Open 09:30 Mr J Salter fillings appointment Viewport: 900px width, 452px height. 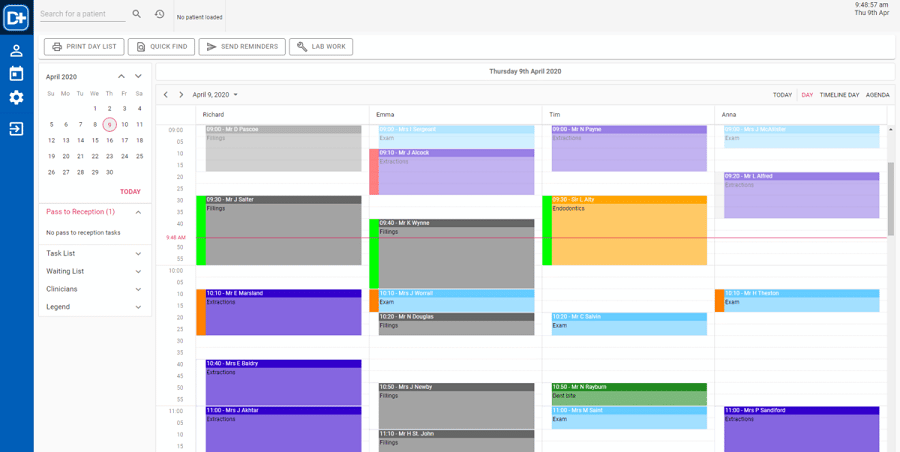click(x=284, y=230)
